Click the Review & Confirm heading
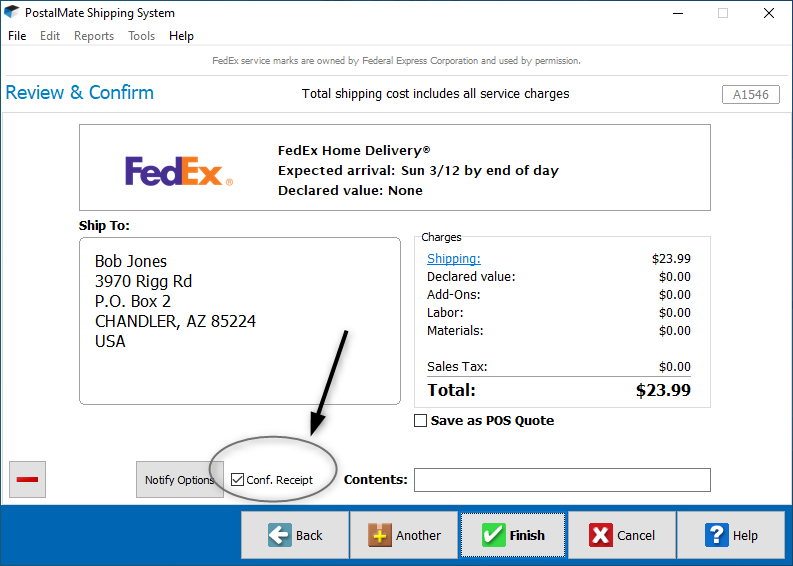 79,93
